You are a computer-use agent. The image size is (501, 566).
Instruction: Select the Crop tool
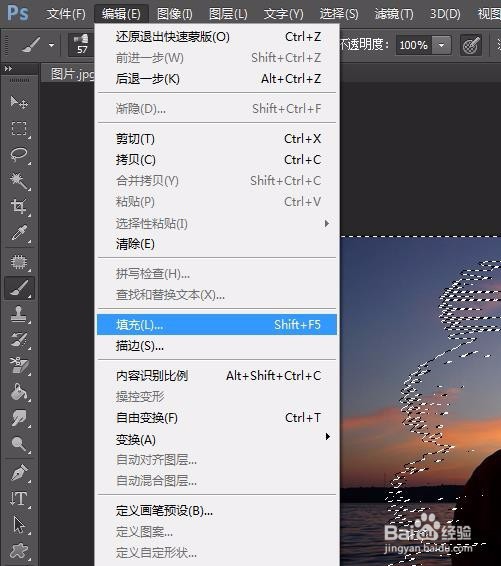19,206
